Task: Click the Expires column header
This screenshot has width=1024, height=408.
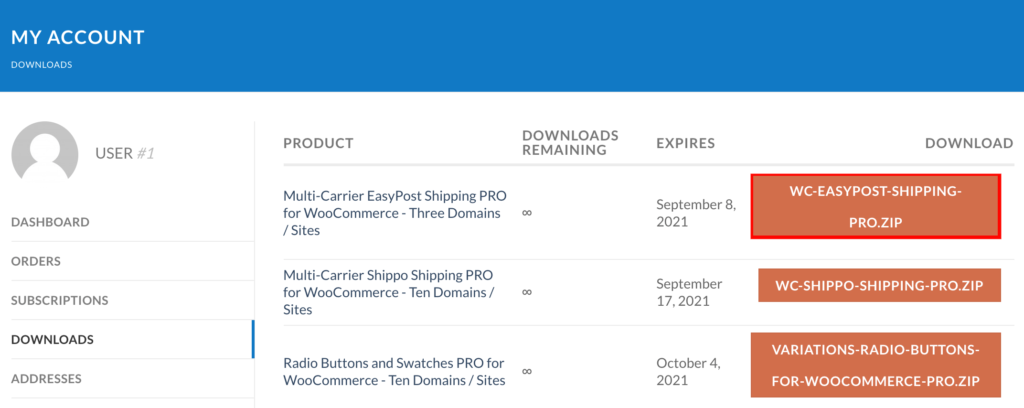Action: 685,143
